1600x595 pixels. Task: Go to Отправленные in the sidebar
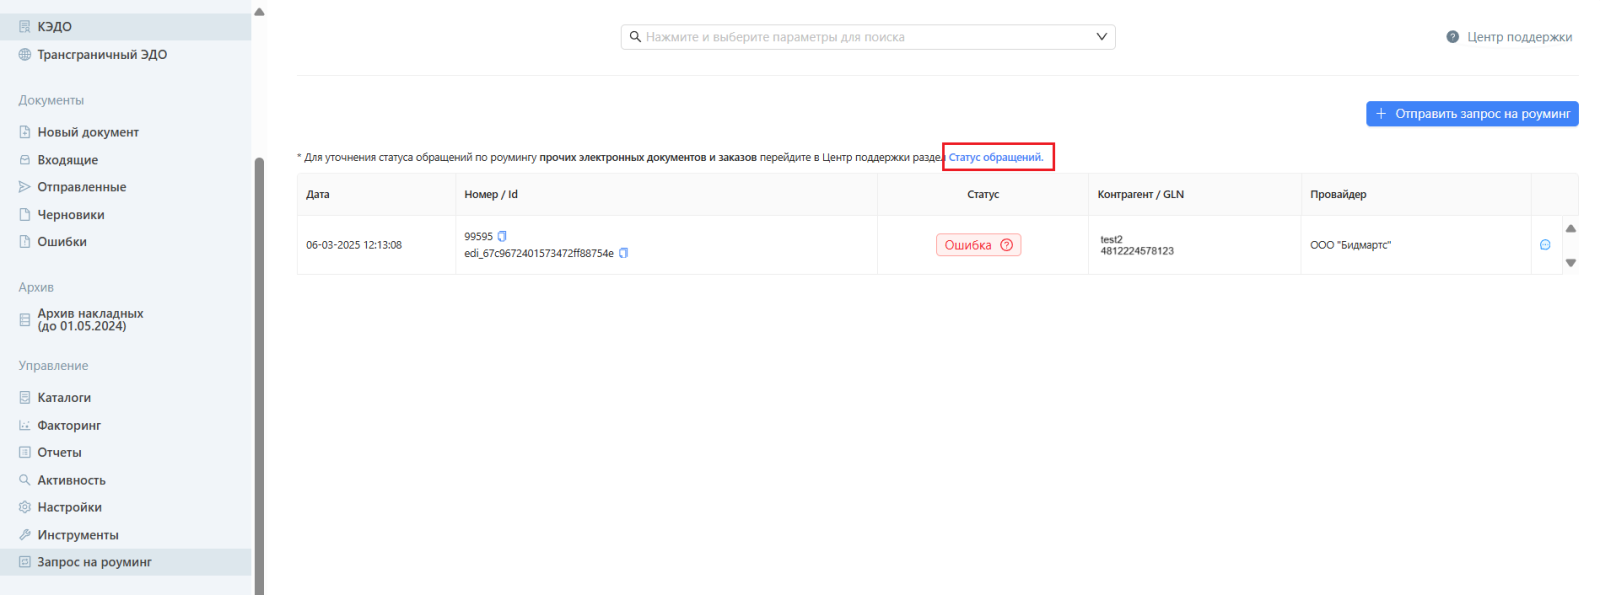pyautogui.click(x=81, y=187)
